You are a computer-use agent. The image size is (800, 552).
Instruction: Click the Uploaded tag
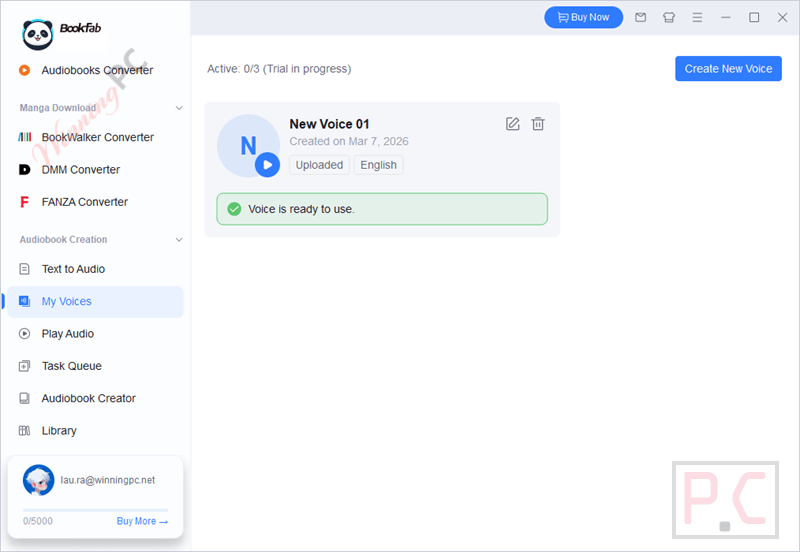click(x=319, y=165)
